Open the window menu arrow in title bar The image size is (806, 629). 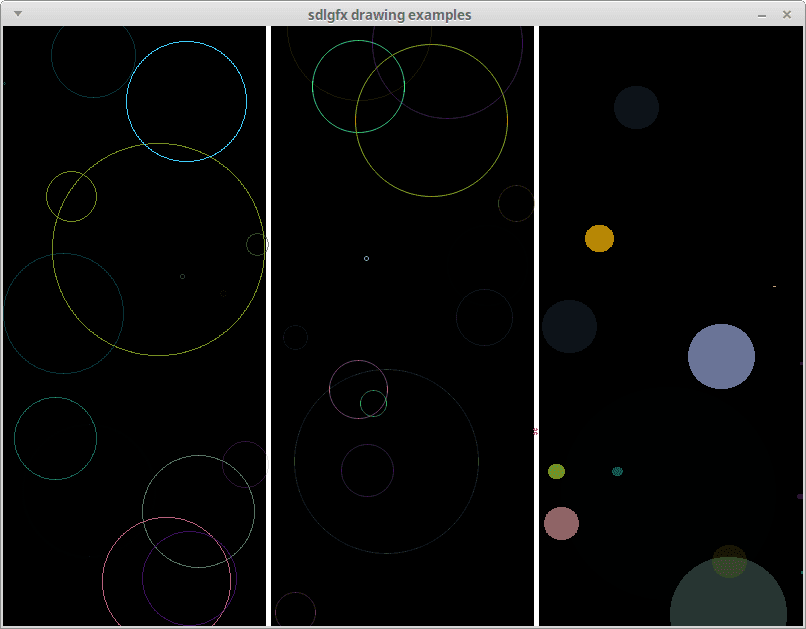(x=18, y=14)
